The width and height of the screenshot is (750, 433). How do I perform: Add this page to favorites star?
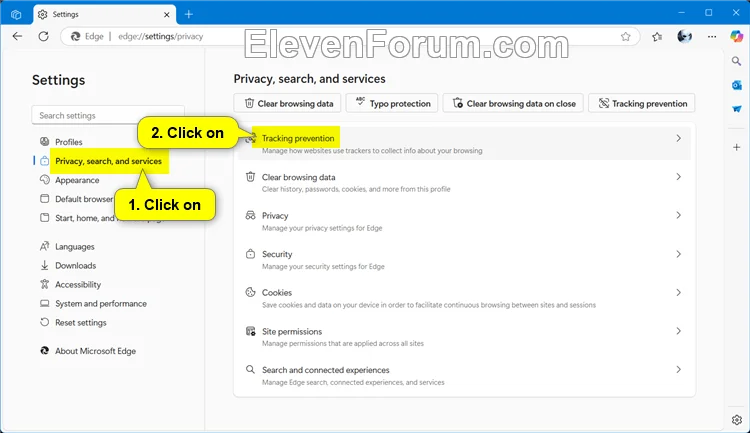click(x=625, y=36)
